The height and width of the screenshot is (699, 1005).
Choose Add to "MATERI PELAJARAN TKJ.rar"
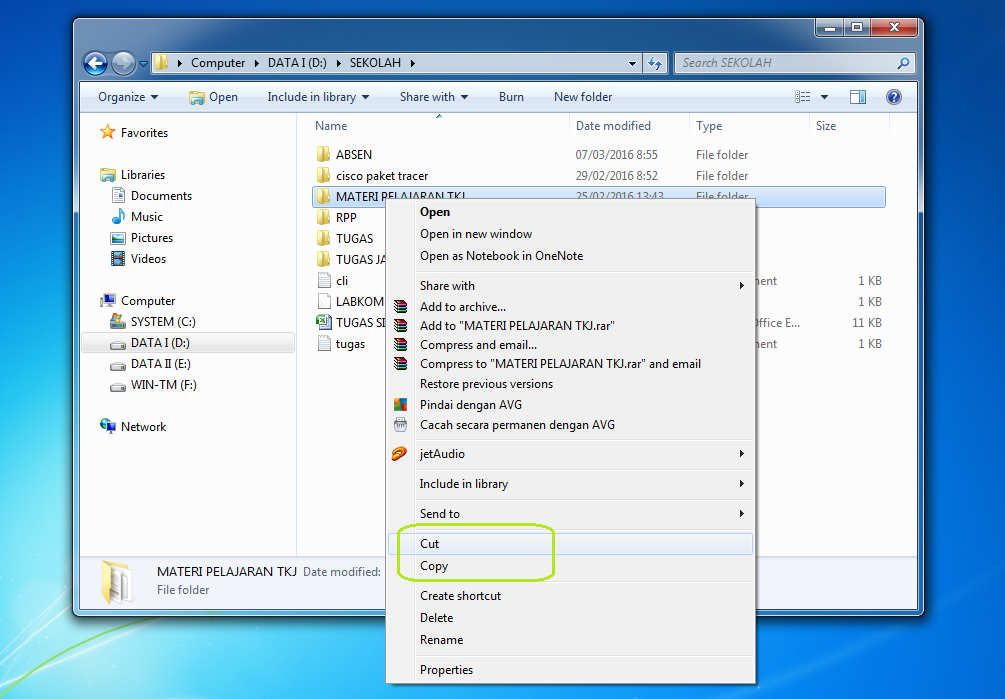pyautogui.click(x=570, y=325)
